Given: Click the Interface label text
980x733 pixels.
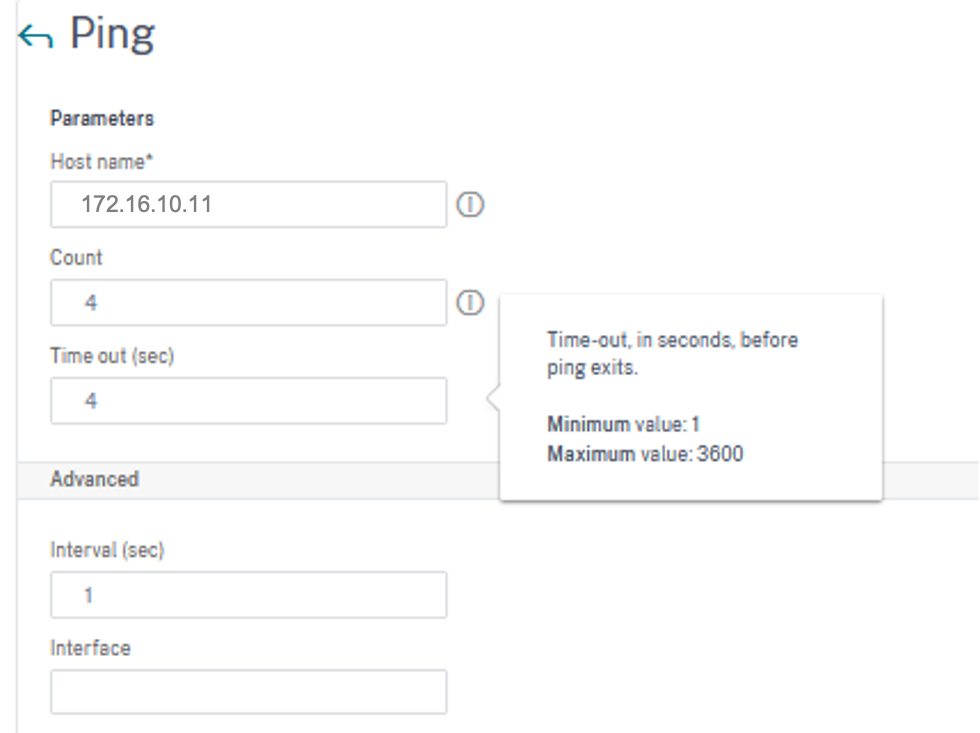Looking at the screenshot, I should pyautogui.click(x=90, y=648).
